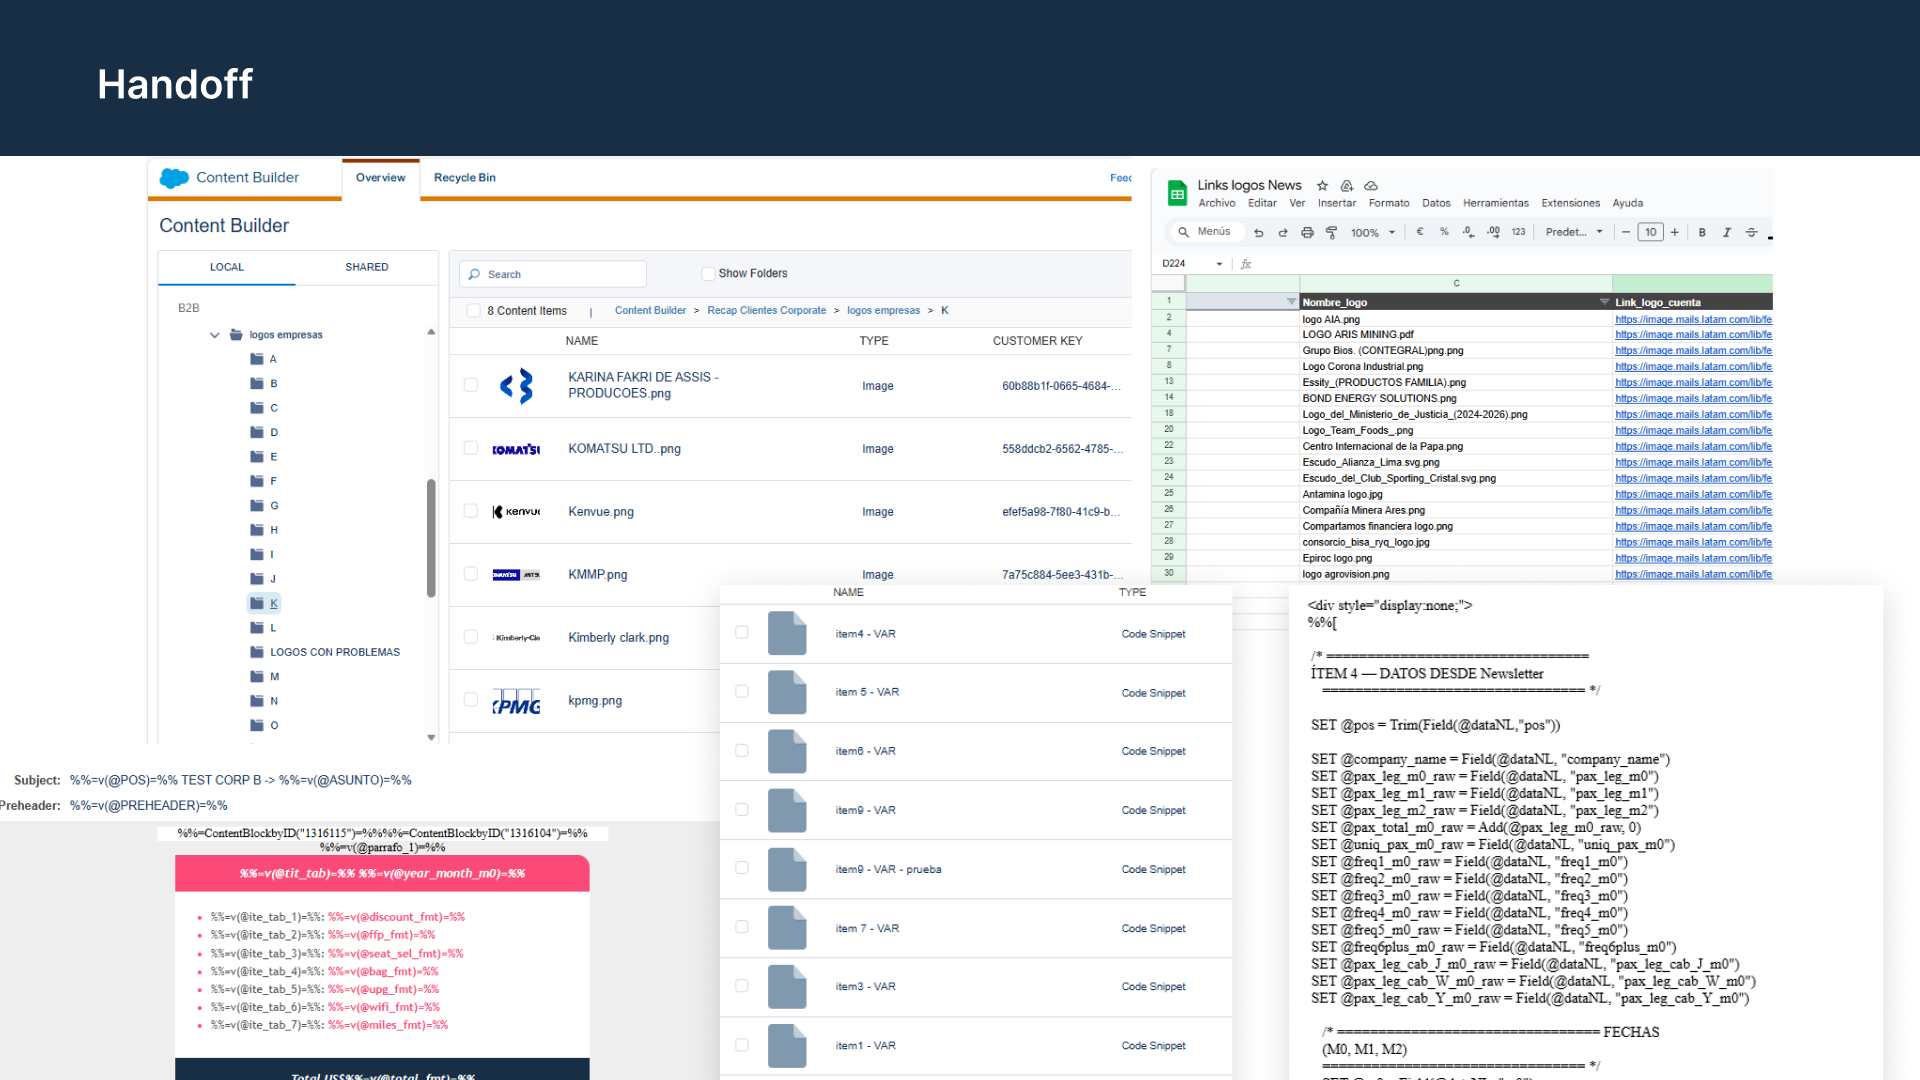Select checkbox next to item4 - VAR
Image resolution: width=1920 pixels, height=1080 pixels.
pos(742,633)
